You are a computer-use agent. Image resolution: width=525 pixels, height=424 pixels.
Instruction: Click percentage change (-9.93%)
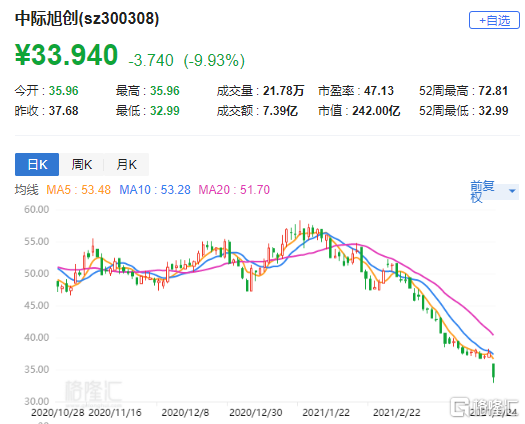214,61
